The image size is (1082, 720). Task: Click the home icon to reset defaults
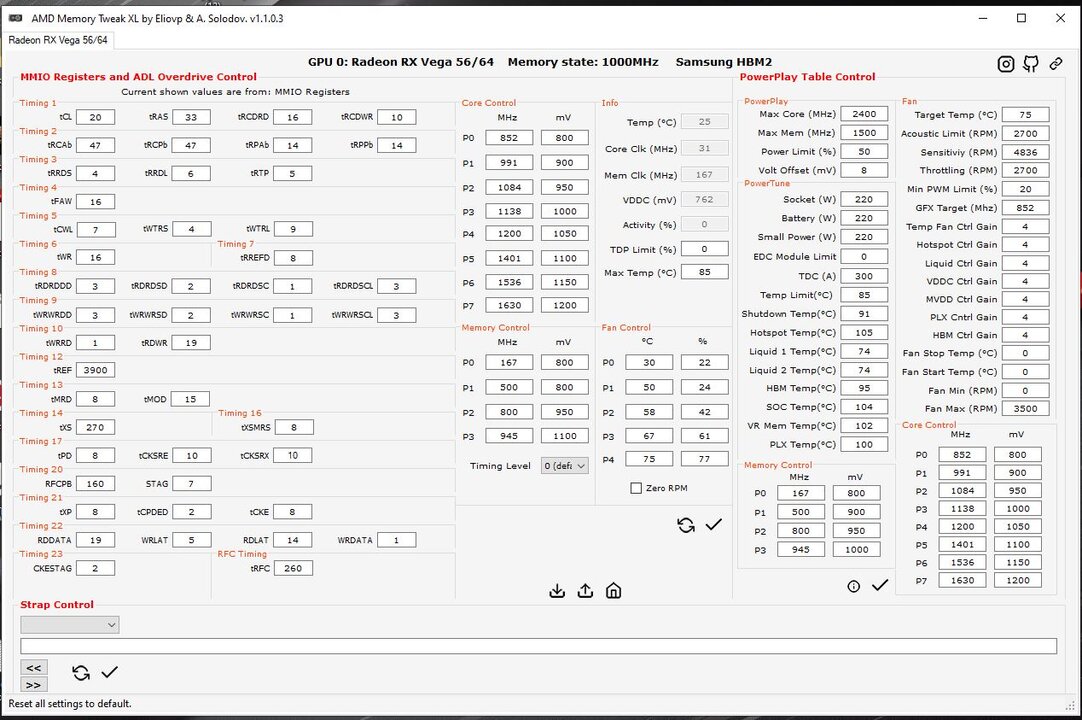pyautogui.click(x=613, y=591)
